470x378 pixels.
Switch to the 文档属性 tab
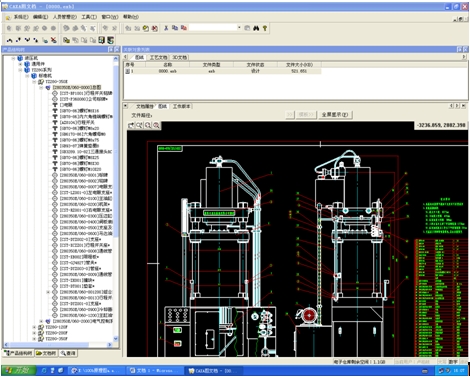pyautogui.click(x=144, y=106)
